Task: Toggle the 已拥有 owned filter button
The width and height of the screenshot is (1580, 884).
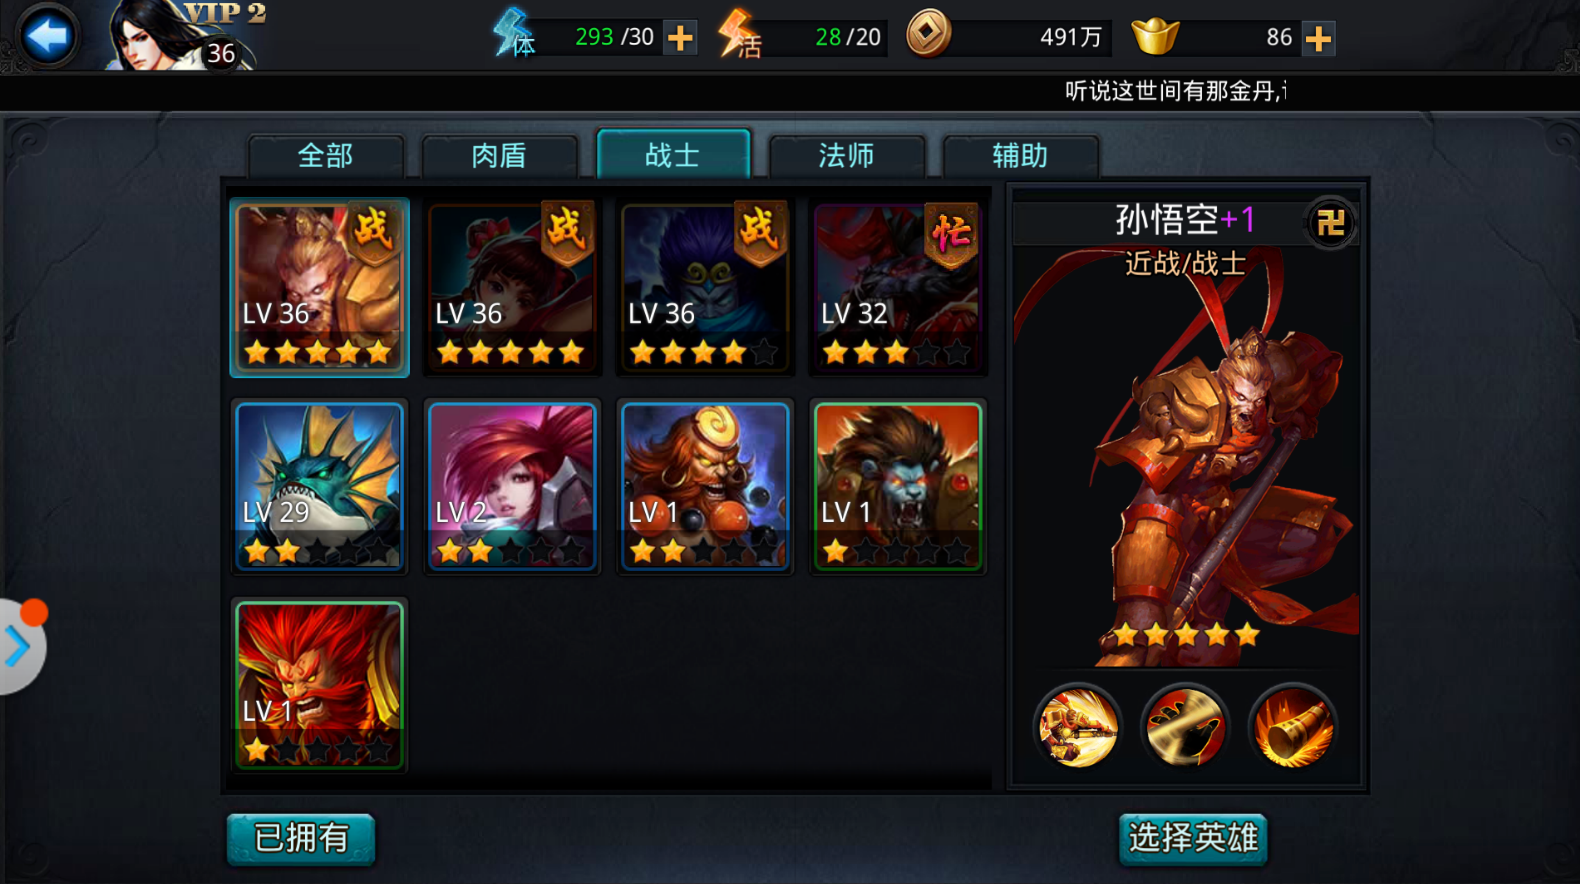Action: pyautogui.click(x=301, y=838)
